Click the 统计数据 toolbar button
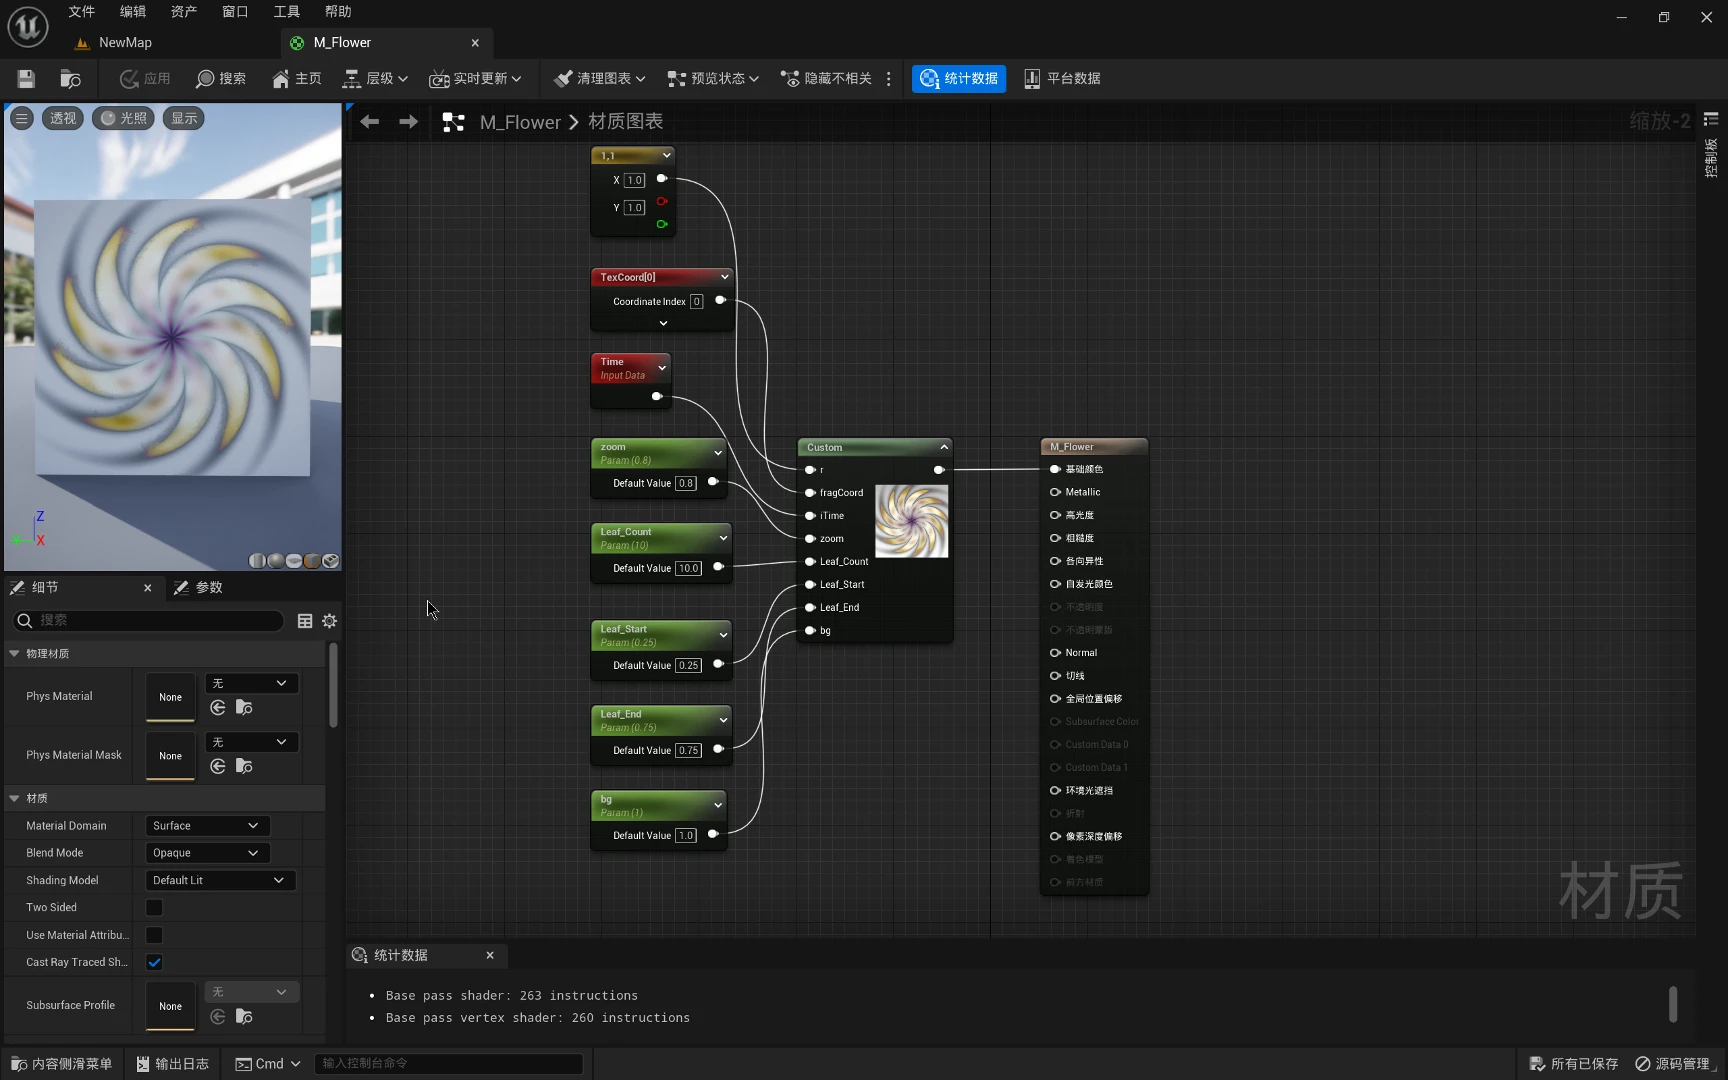The height and width of the screenshot is (1080, 1728). coord(959,79)
